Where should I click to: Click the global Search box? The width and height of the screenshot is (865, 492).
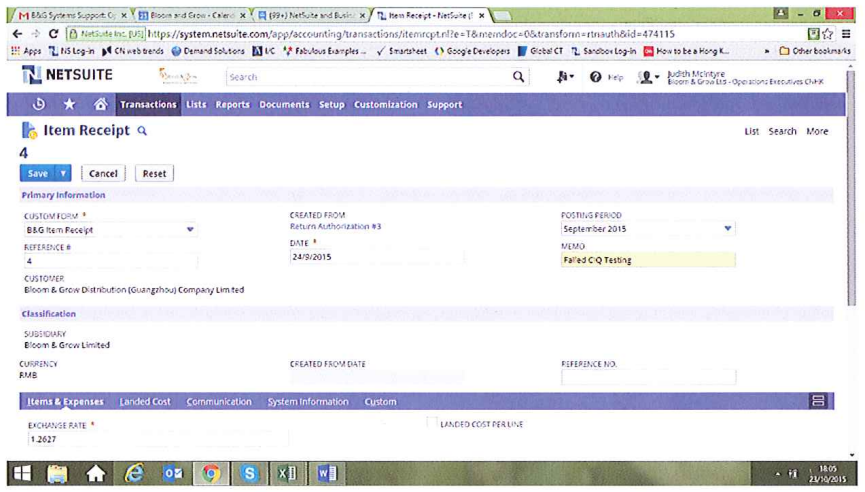tap(369, 77)
